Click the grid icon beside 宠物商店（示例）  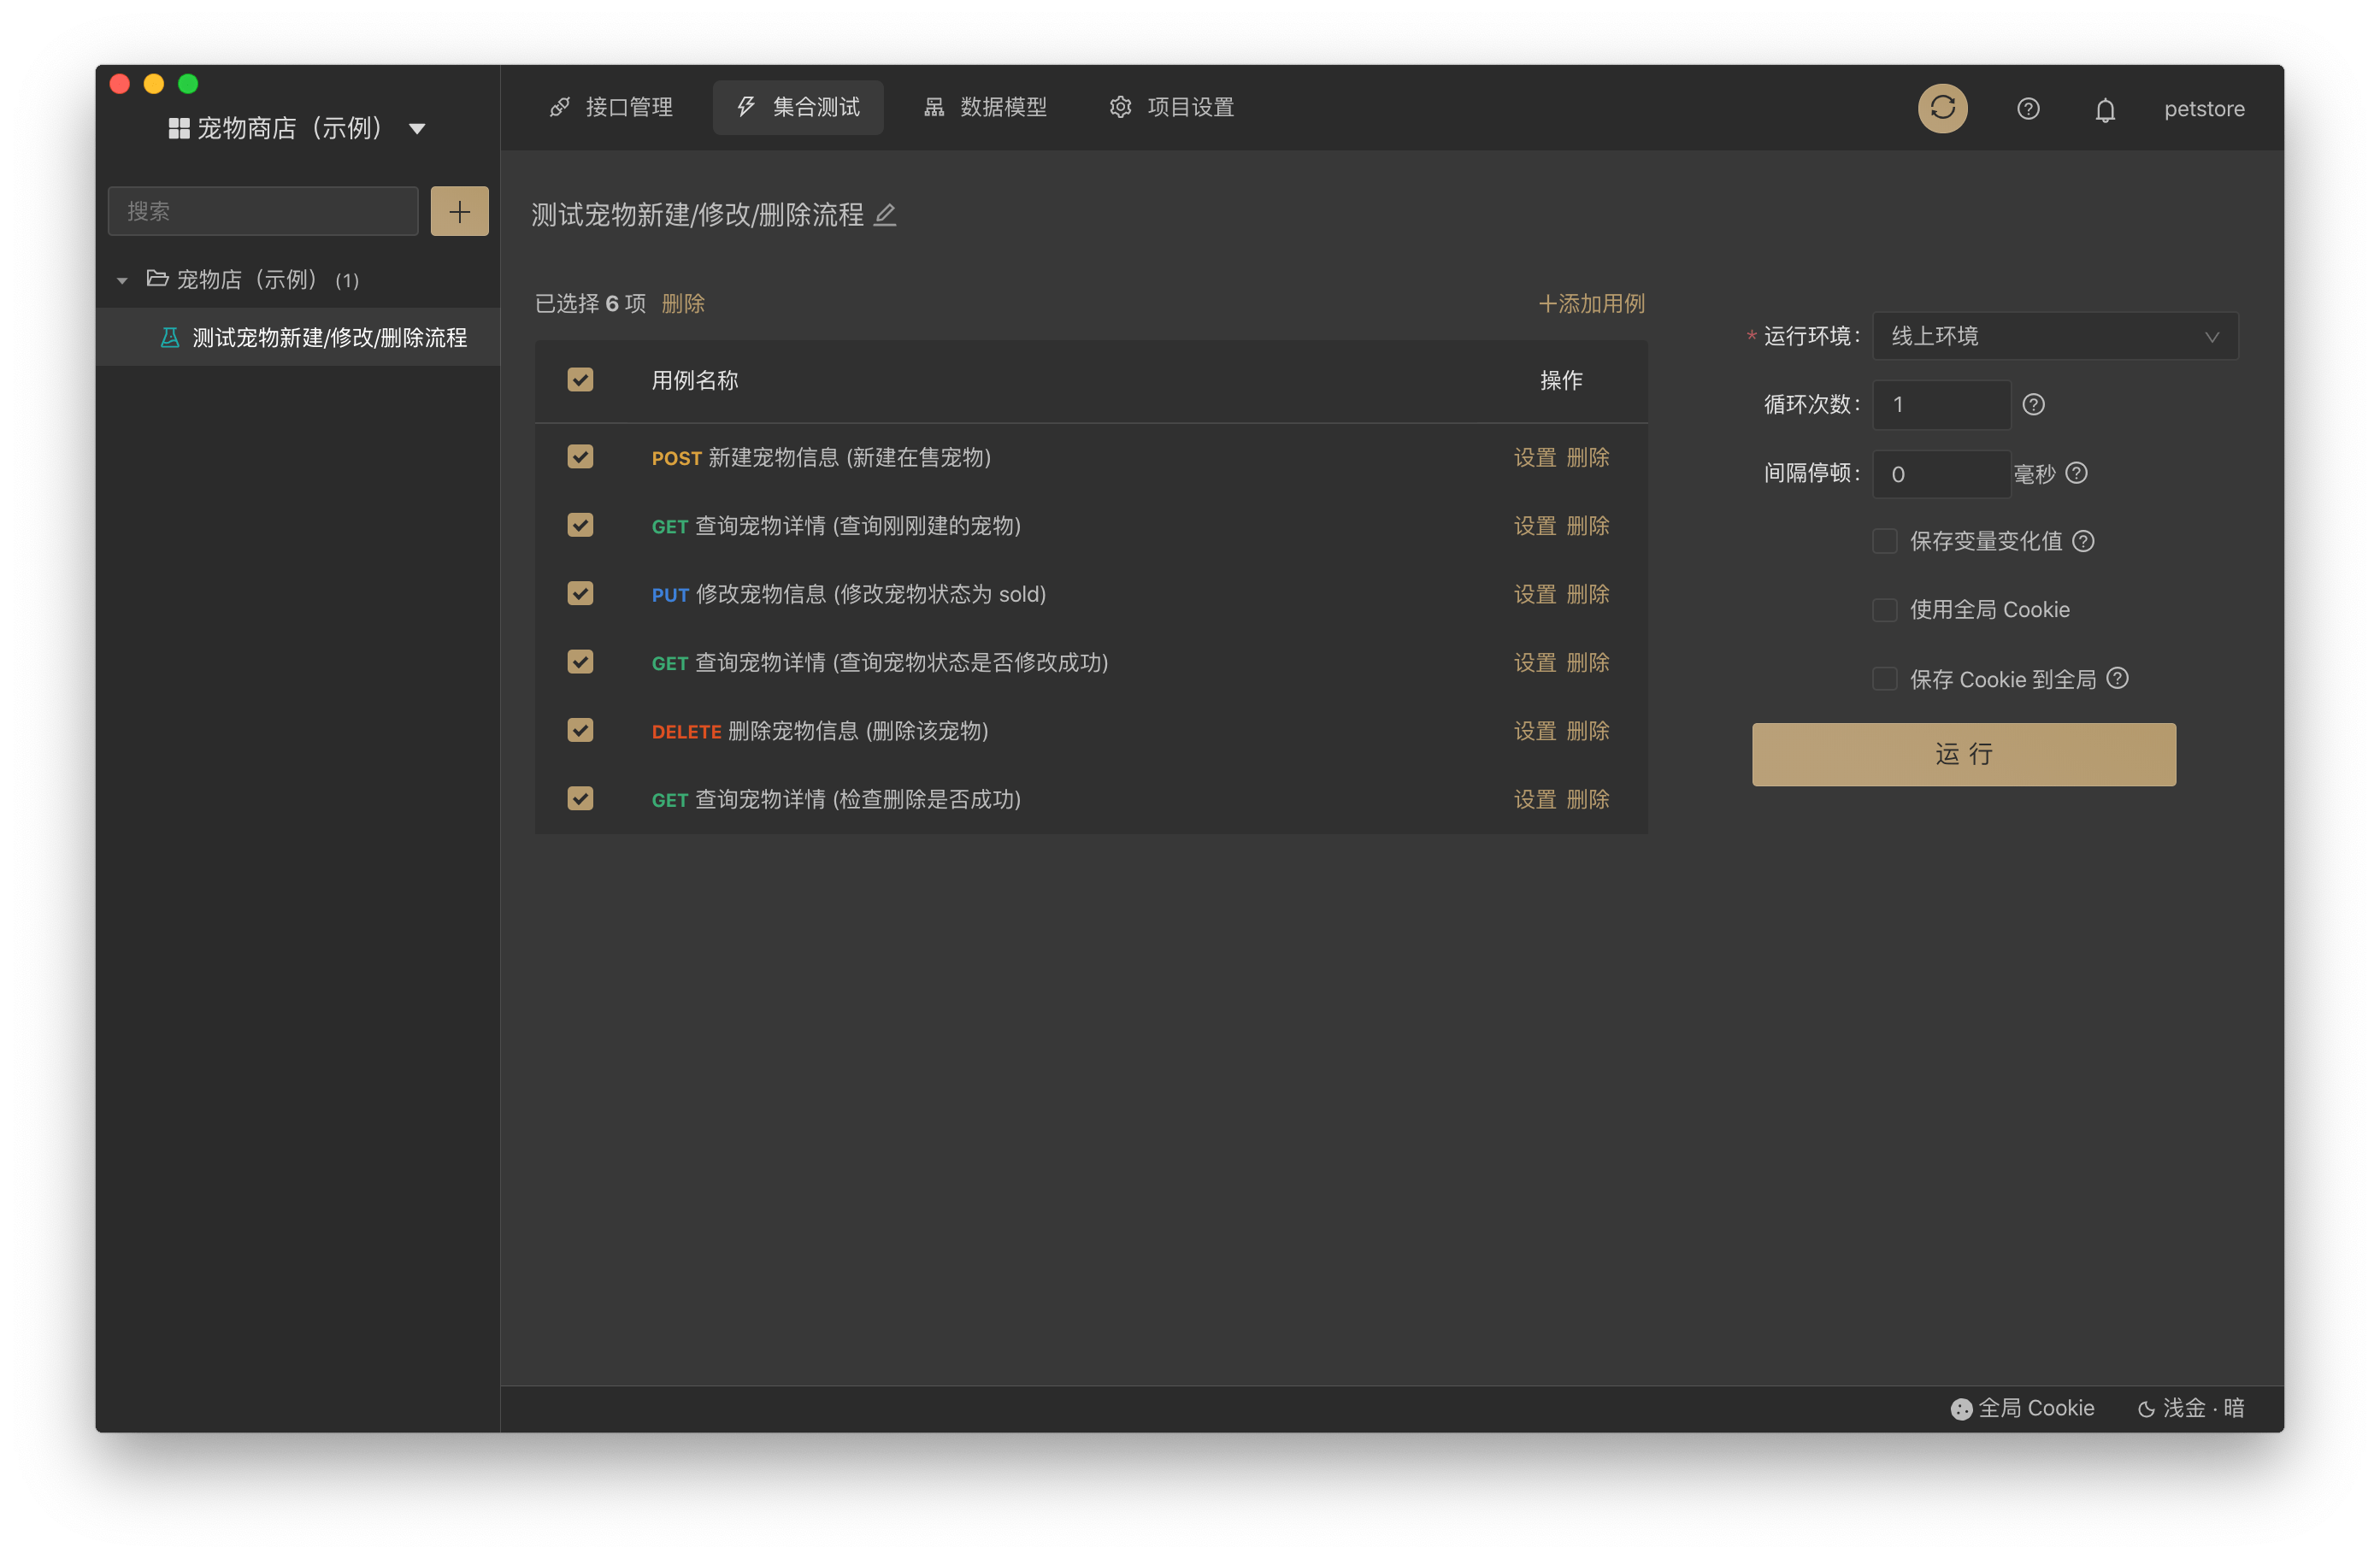(x=179, y=128)
